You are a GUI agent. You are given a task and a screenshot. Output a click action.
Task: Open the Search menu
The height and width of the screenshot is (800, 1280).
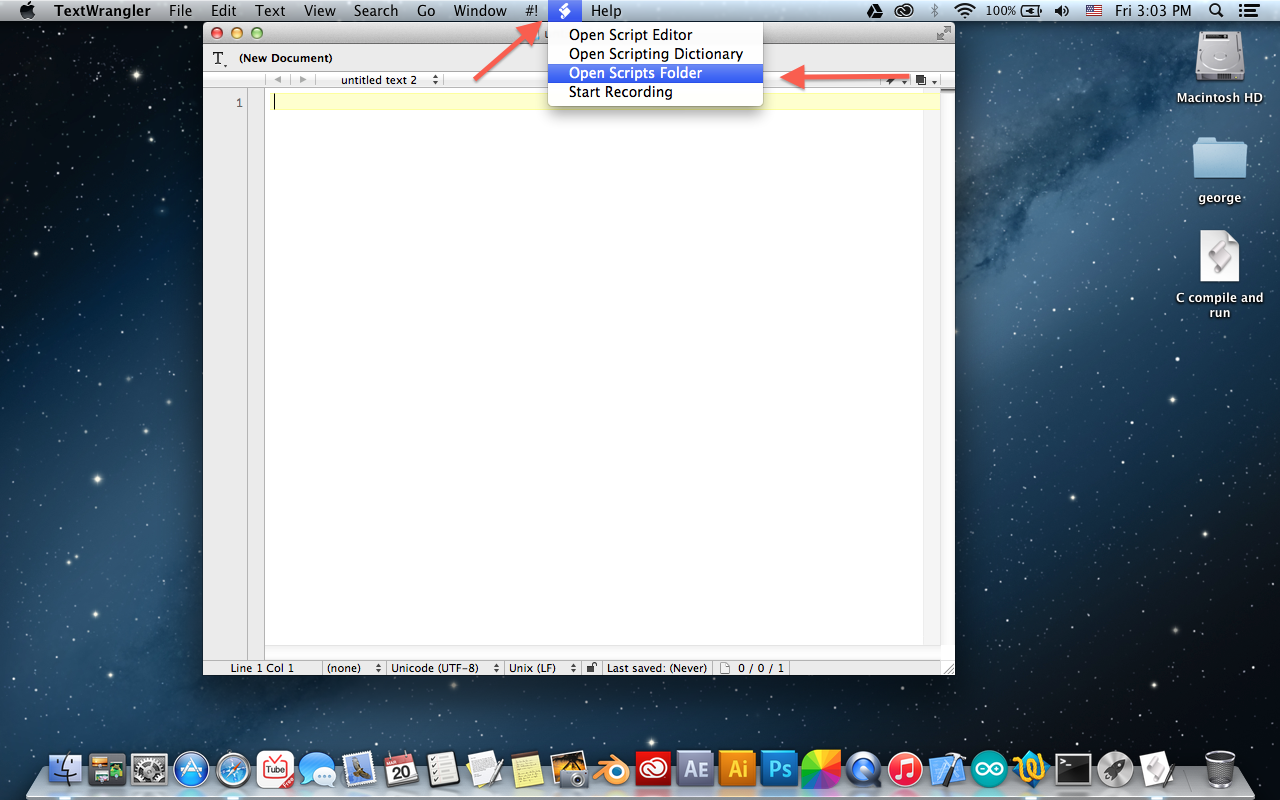click(376, 11)
